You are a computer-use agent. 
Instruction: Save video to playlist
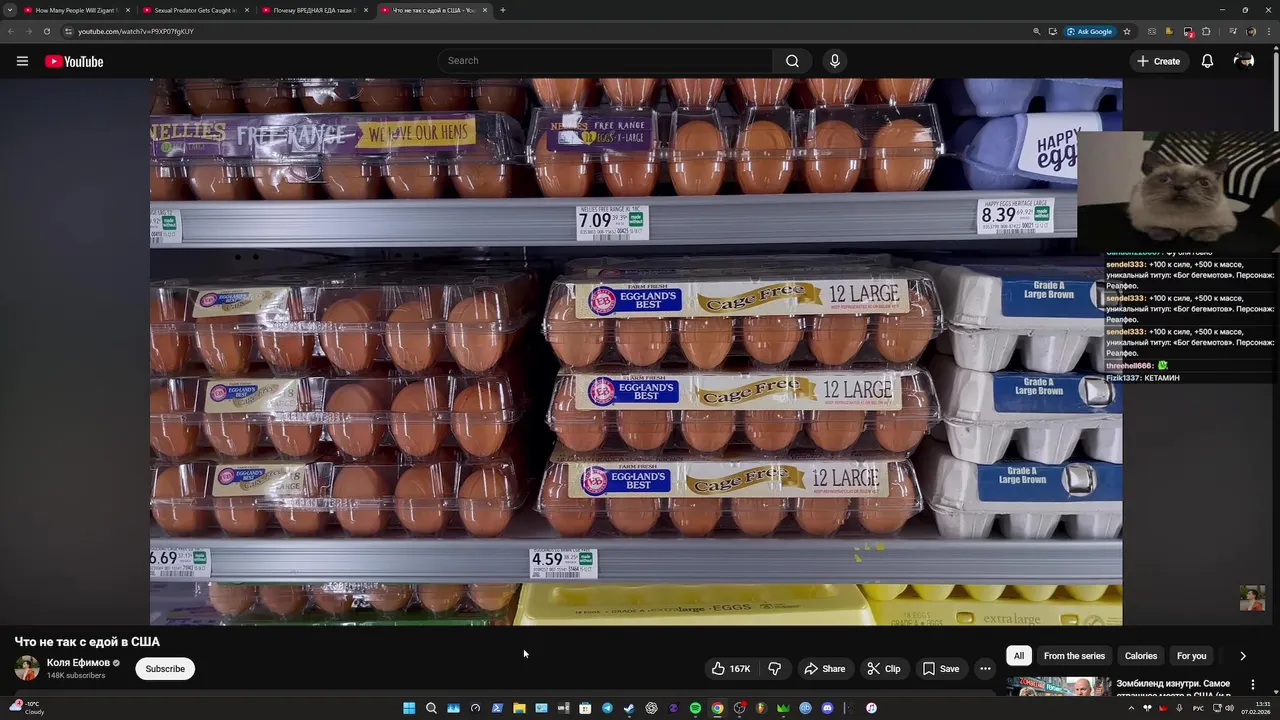pyautogui.click(x=941, y=669)
